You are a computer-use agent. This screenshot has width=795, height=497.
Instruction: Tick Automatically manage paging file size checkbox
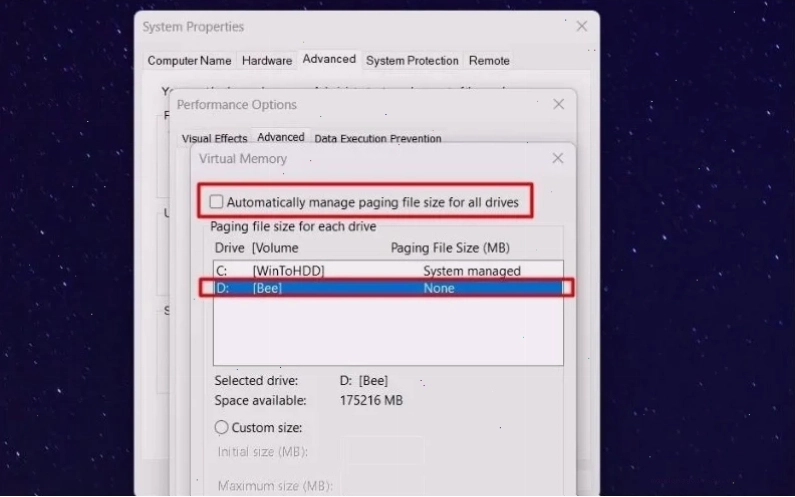[216, 202]
